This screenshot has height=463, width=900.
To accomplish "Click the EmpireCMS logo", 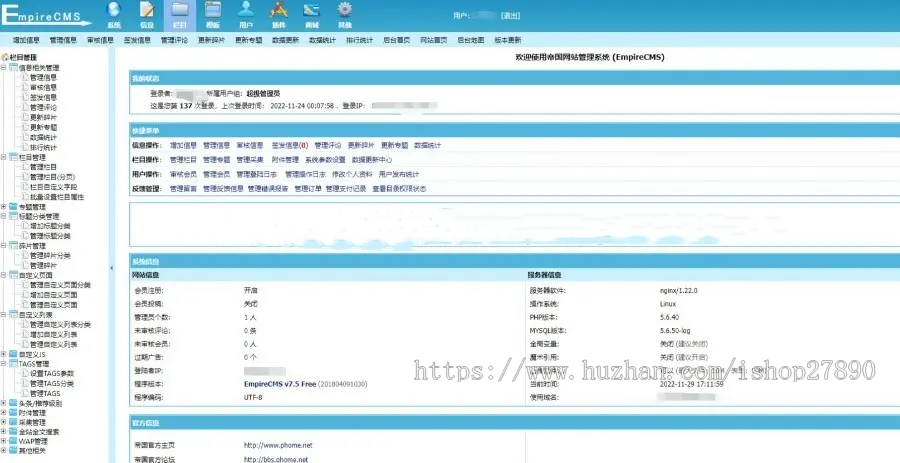I will coord(46,15).
